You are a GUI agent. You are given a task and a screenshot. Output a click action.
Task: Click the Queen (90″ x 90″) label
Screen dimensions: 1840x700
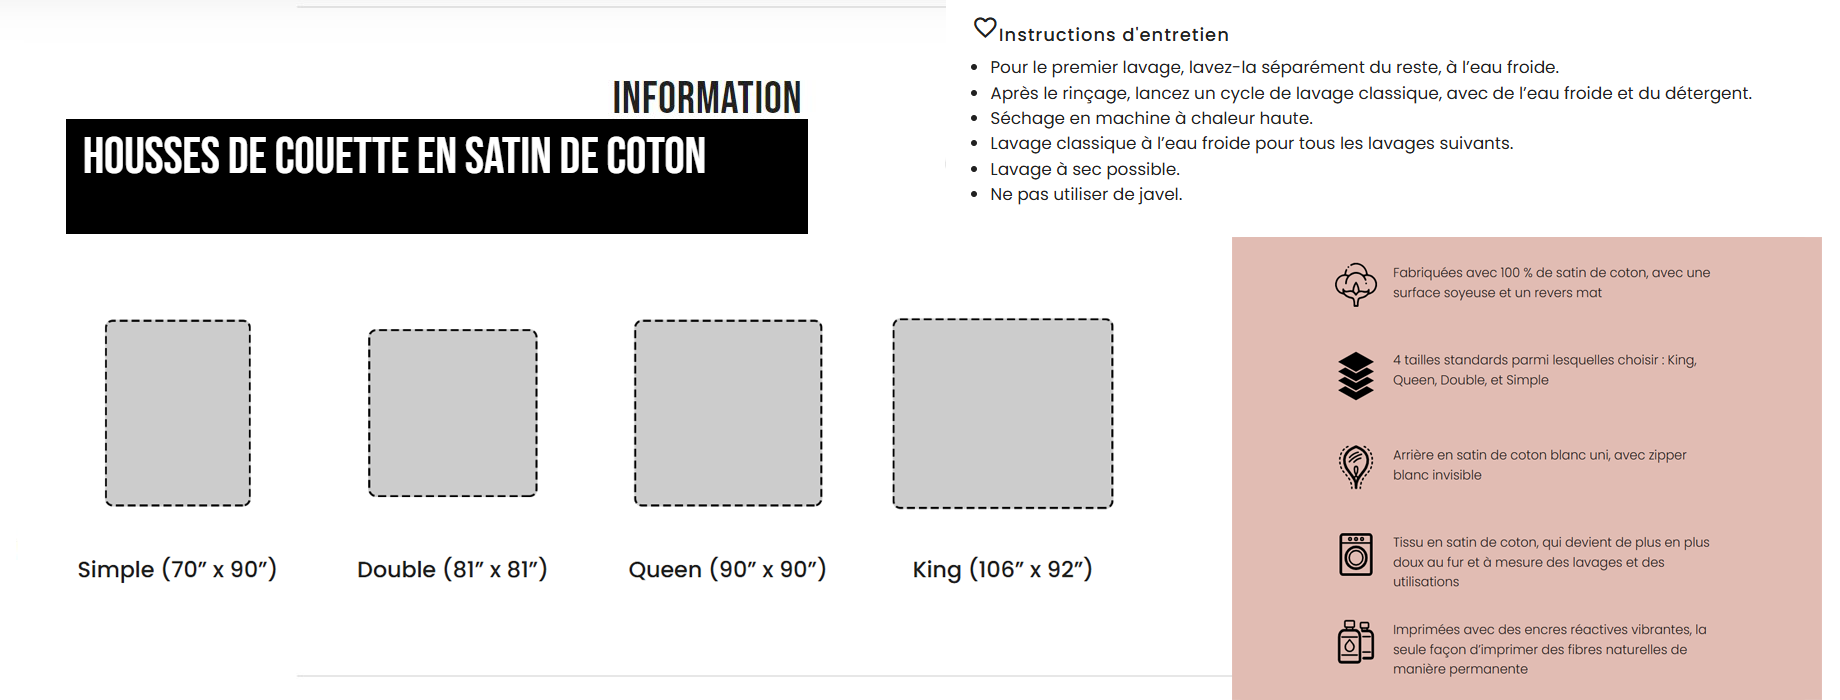coord(727,570)
